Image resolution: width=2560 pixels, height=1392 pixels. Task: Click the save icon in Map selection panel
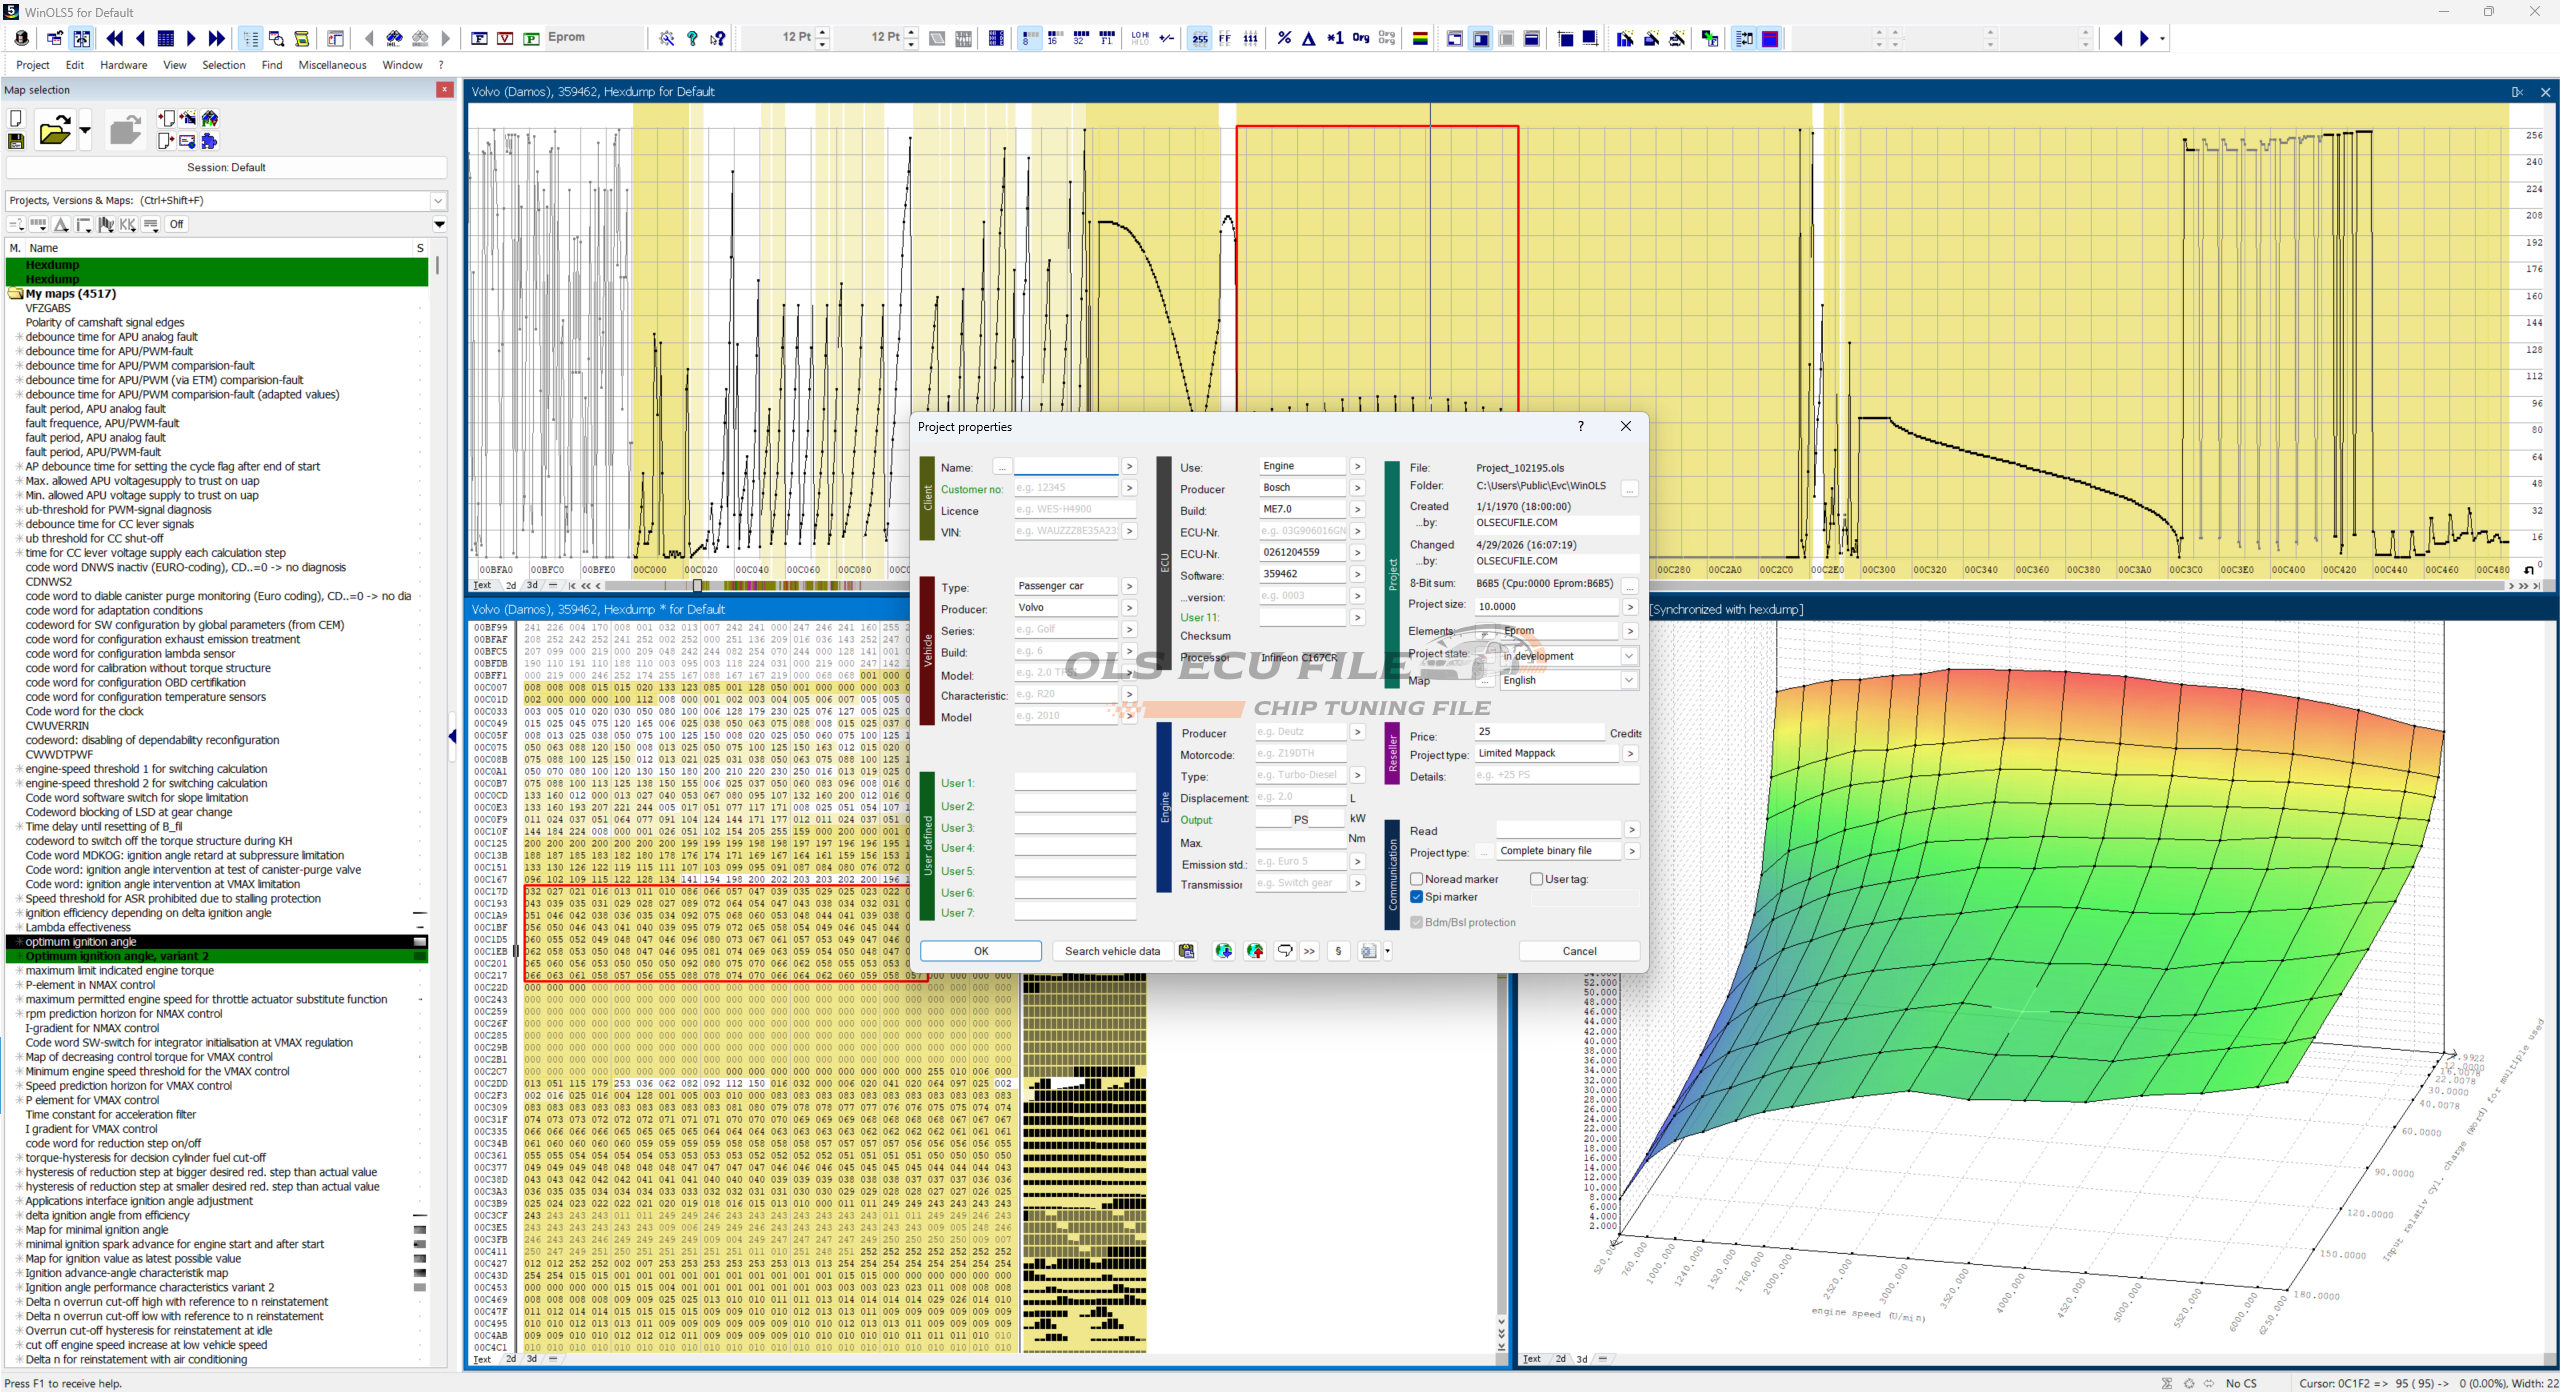[16, 142]
